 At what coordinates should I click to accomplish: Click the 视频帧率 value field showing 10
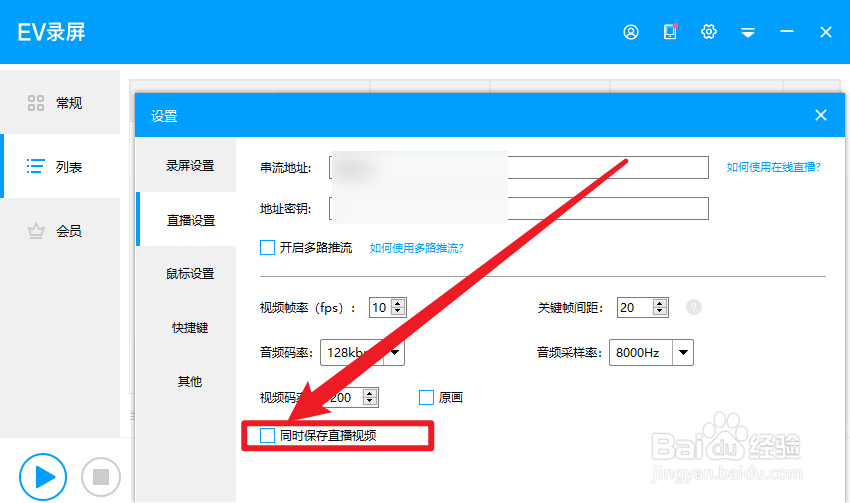point(380,307)
